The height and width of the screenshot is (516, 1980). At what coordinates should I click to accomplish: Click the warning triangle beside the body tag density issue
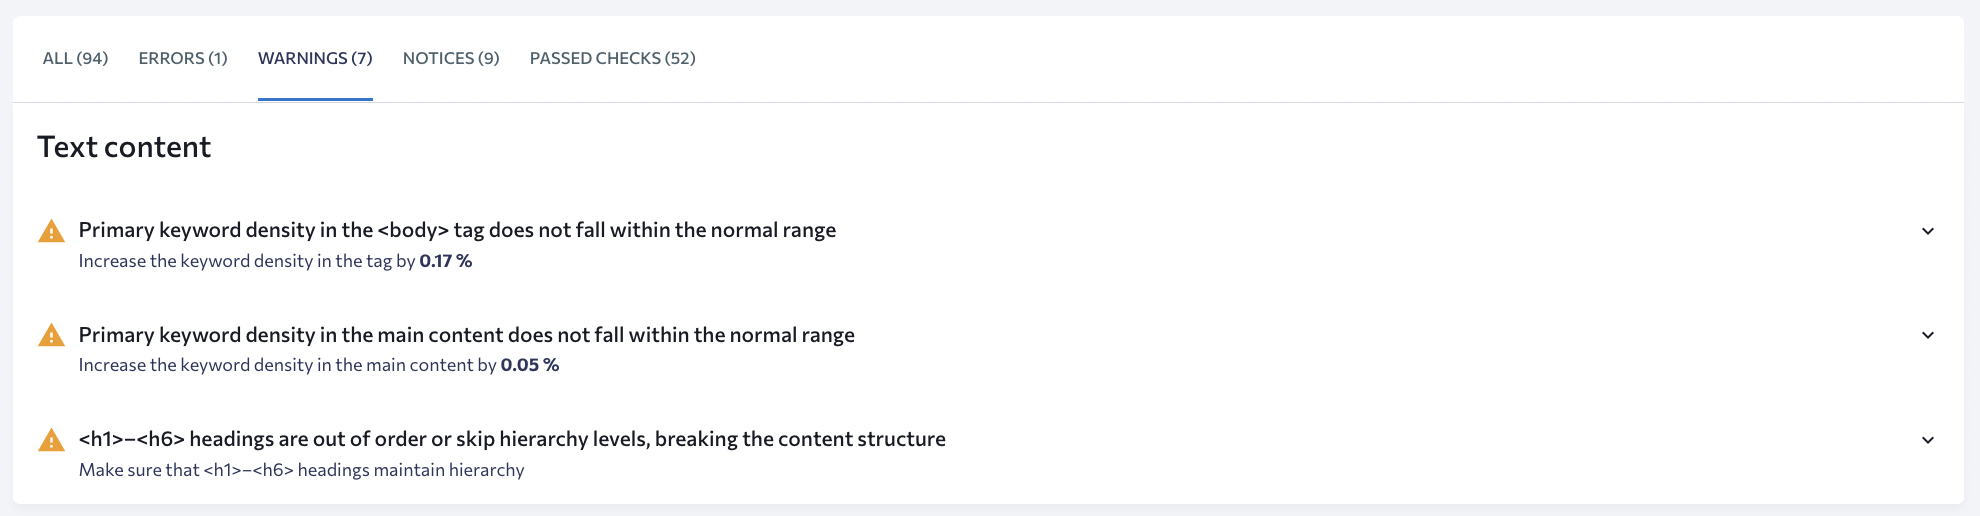click(x=51, y=231)
